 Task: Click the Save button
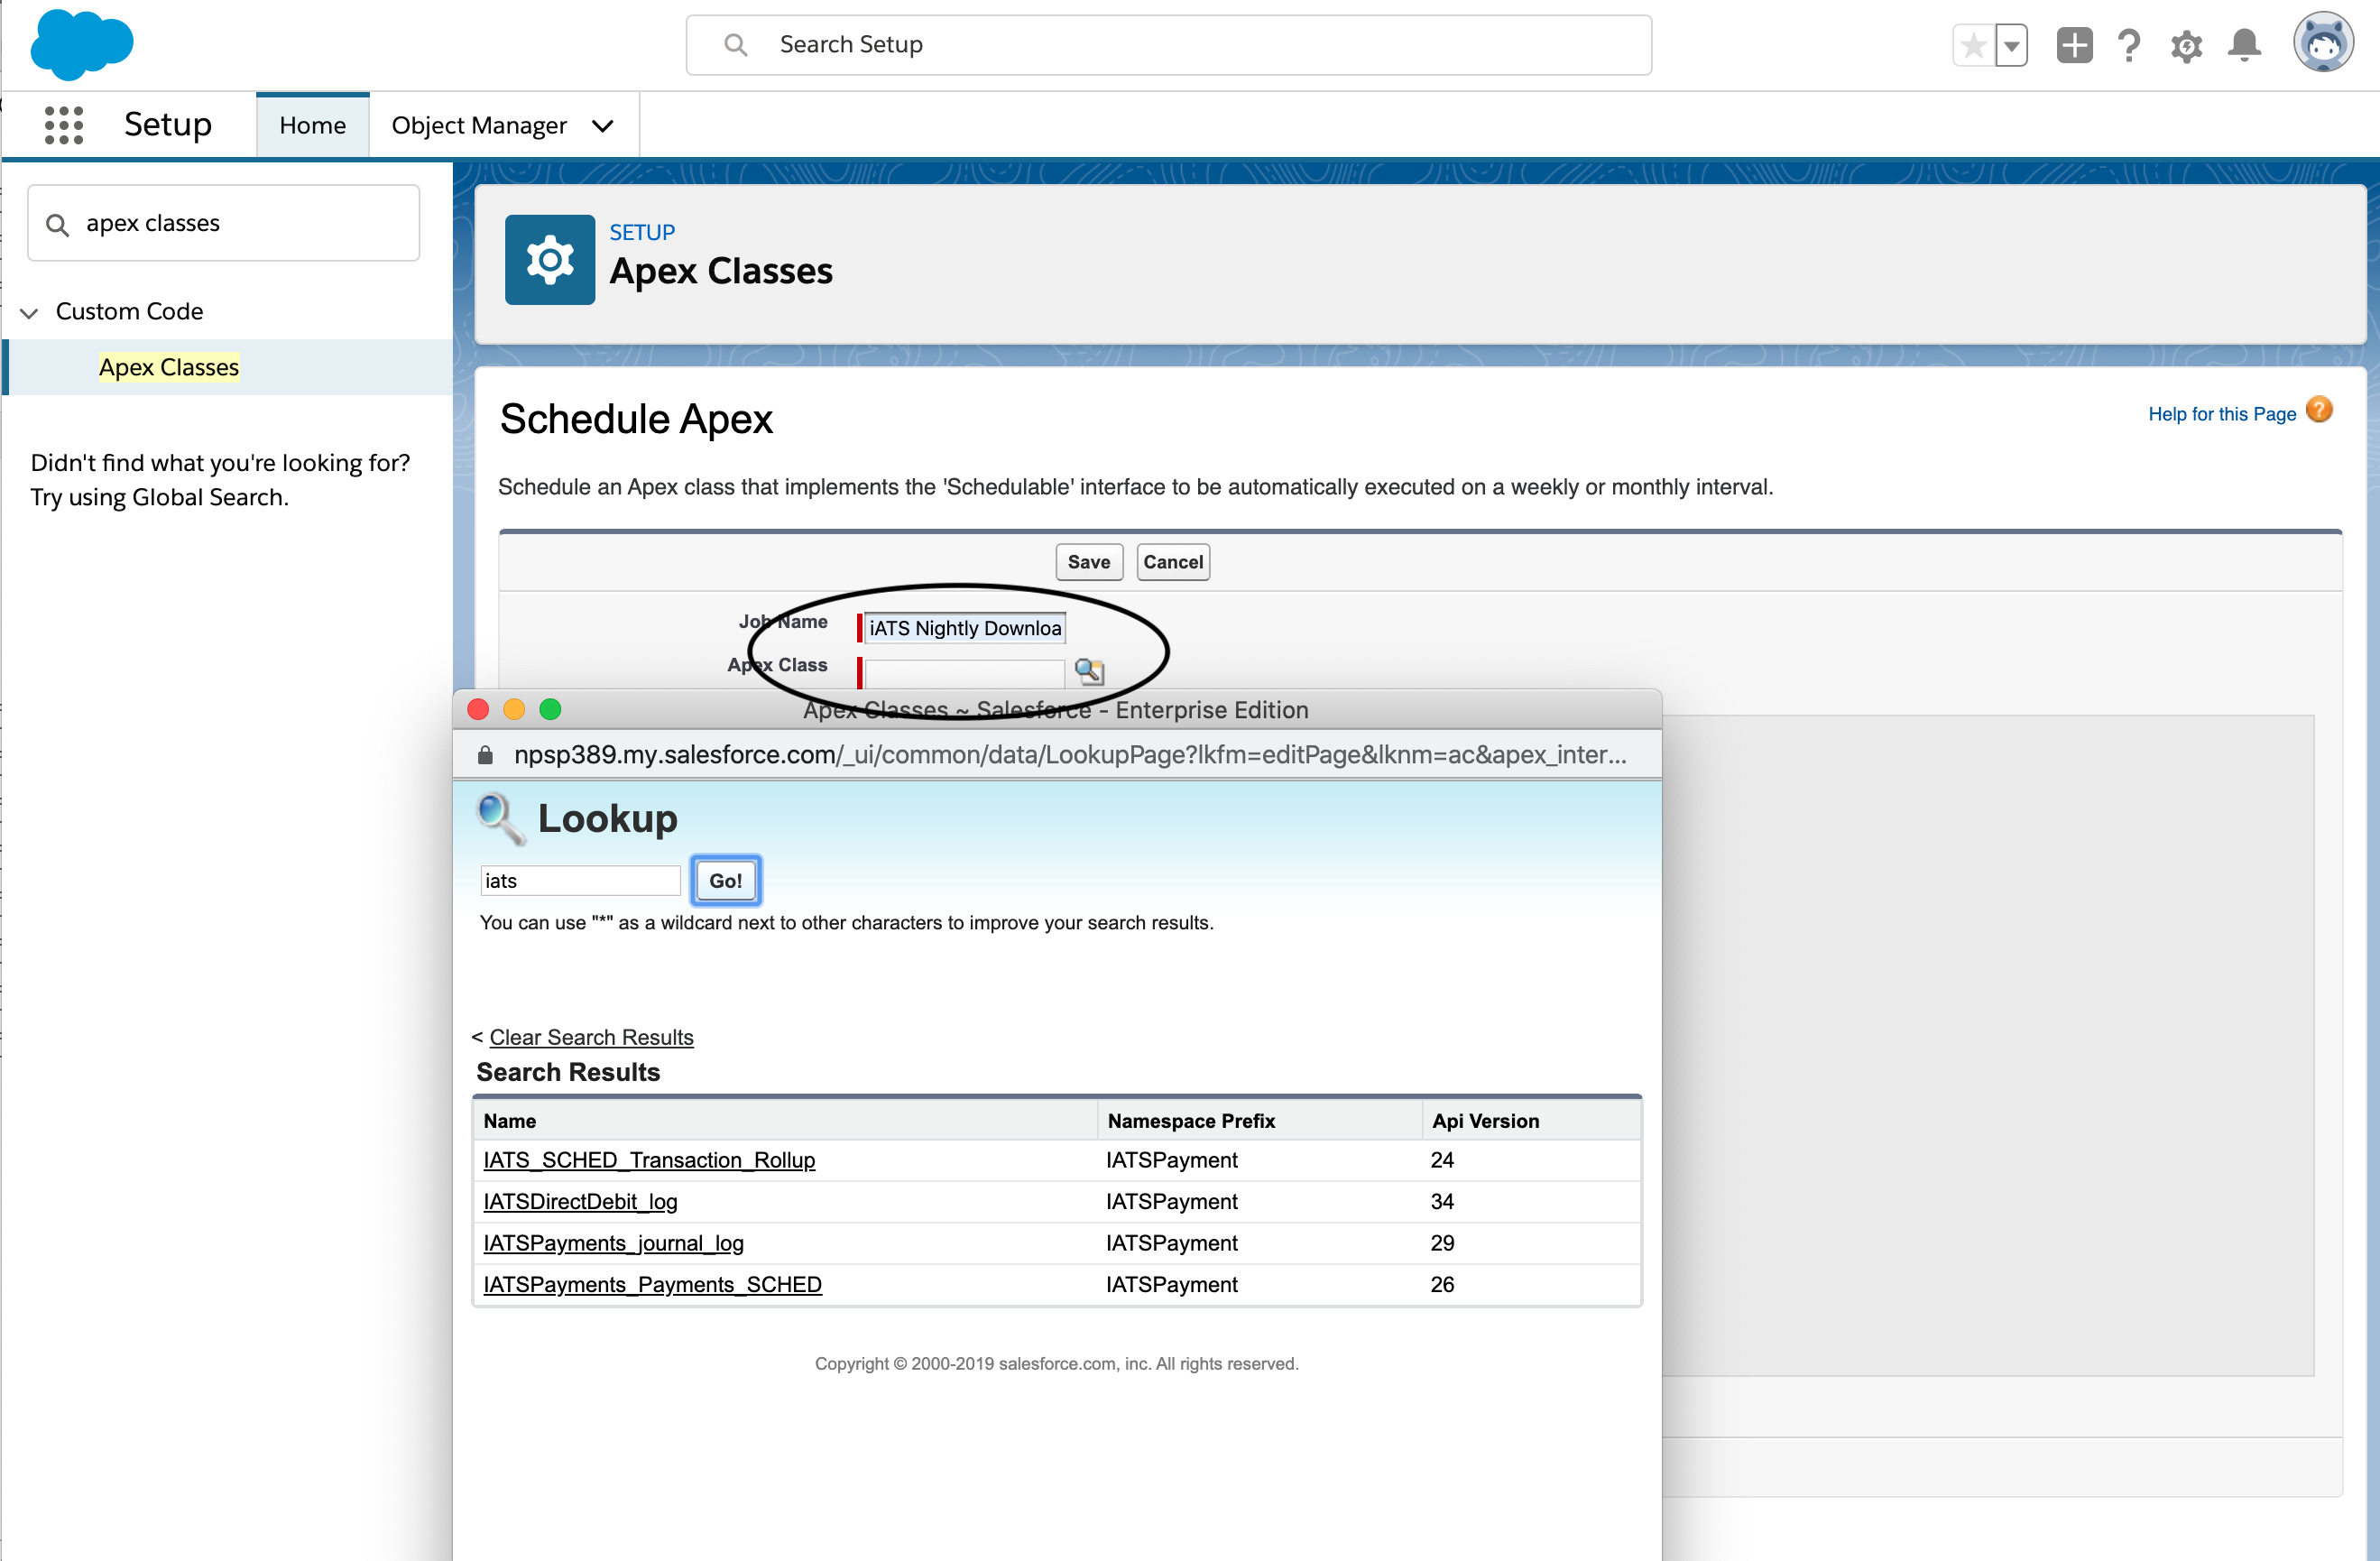click(x=1088, y=562)
